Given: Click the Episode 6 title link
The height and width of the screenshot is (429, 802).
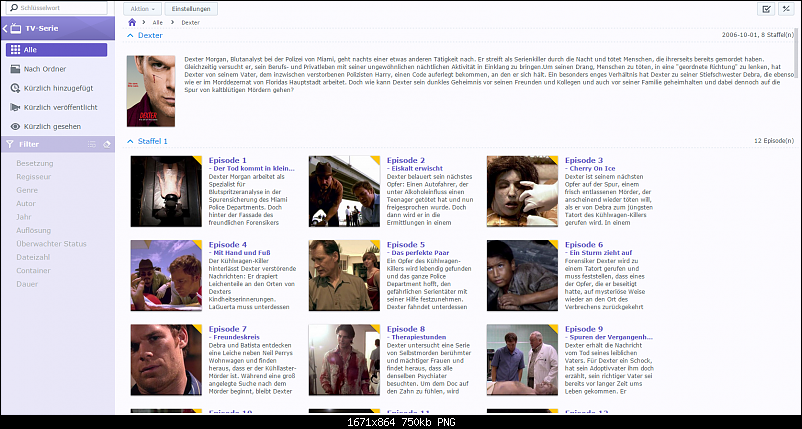Looking at the screenshot, I should pyautogui.click(x=584, y=244).
